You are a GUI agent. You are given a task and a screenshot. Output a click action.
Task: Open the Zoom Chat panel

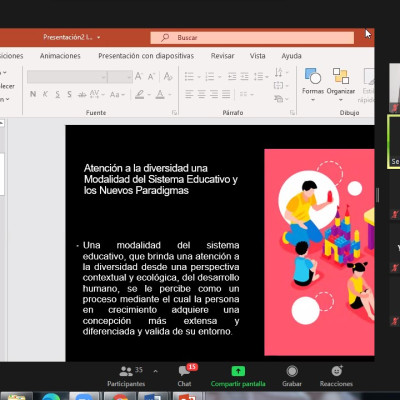[x=185, y=376]
